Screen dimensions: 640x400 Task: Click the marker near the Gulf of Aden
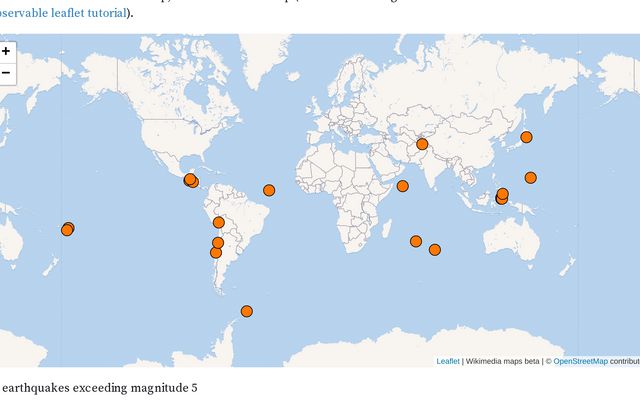[402, 186]
